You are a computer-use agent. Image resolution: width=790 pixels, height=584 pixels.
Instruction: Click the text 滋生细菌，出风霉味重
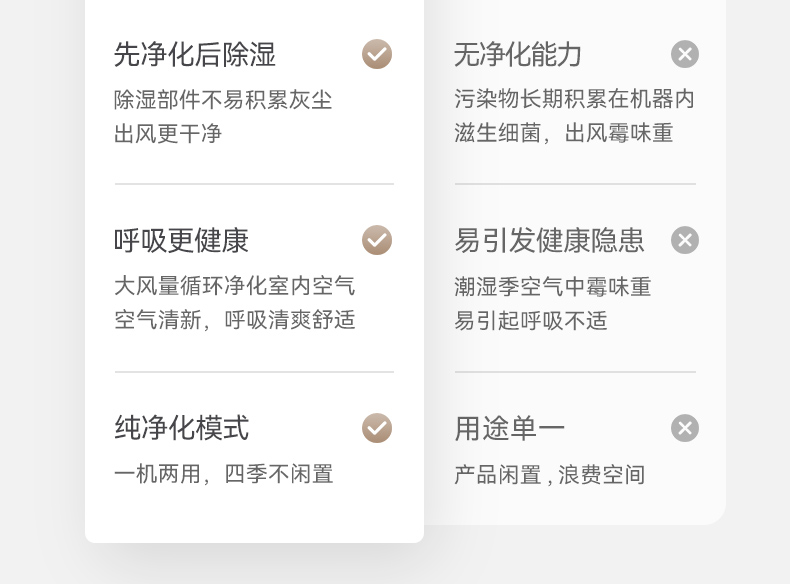point(563,134)
